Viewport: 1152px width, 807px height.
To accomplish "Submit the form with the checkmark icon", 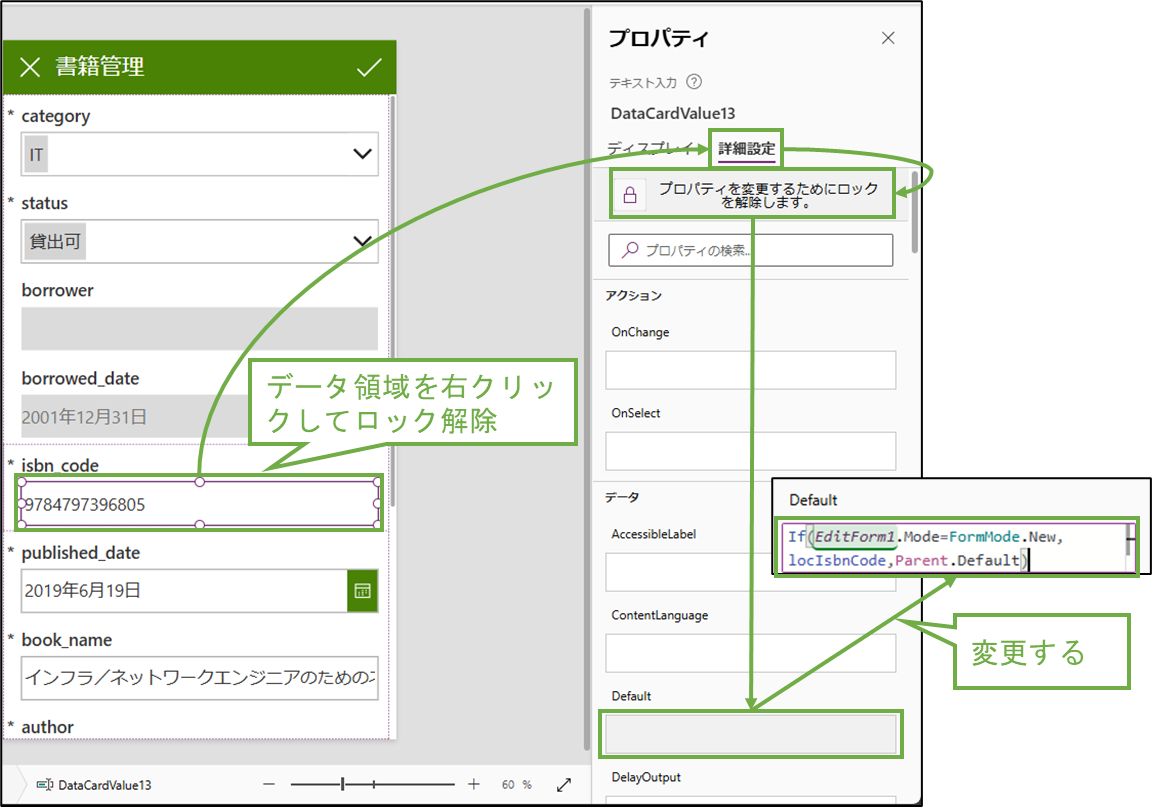I will (369, 68).
